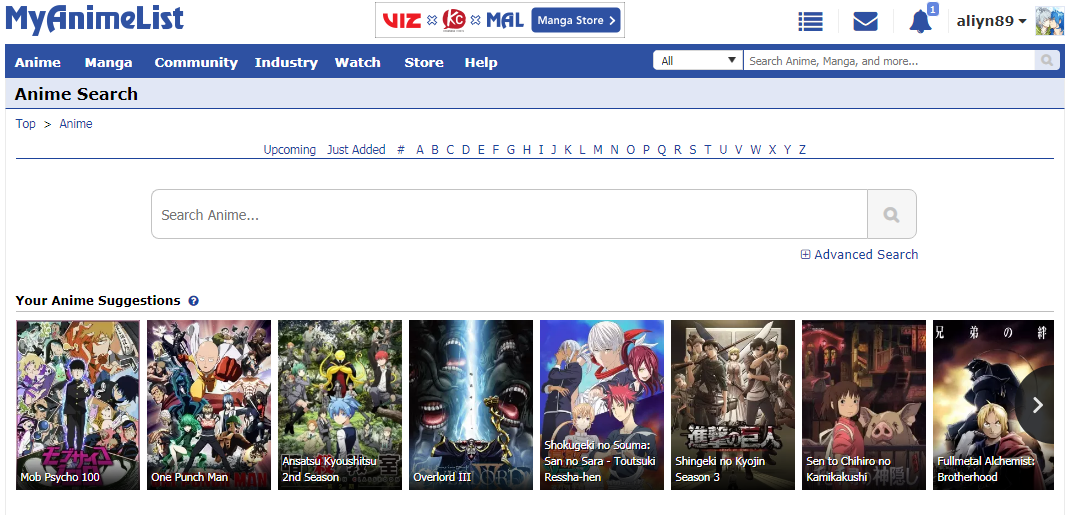Open the messages envelope icon

click(x=865, y=21)
